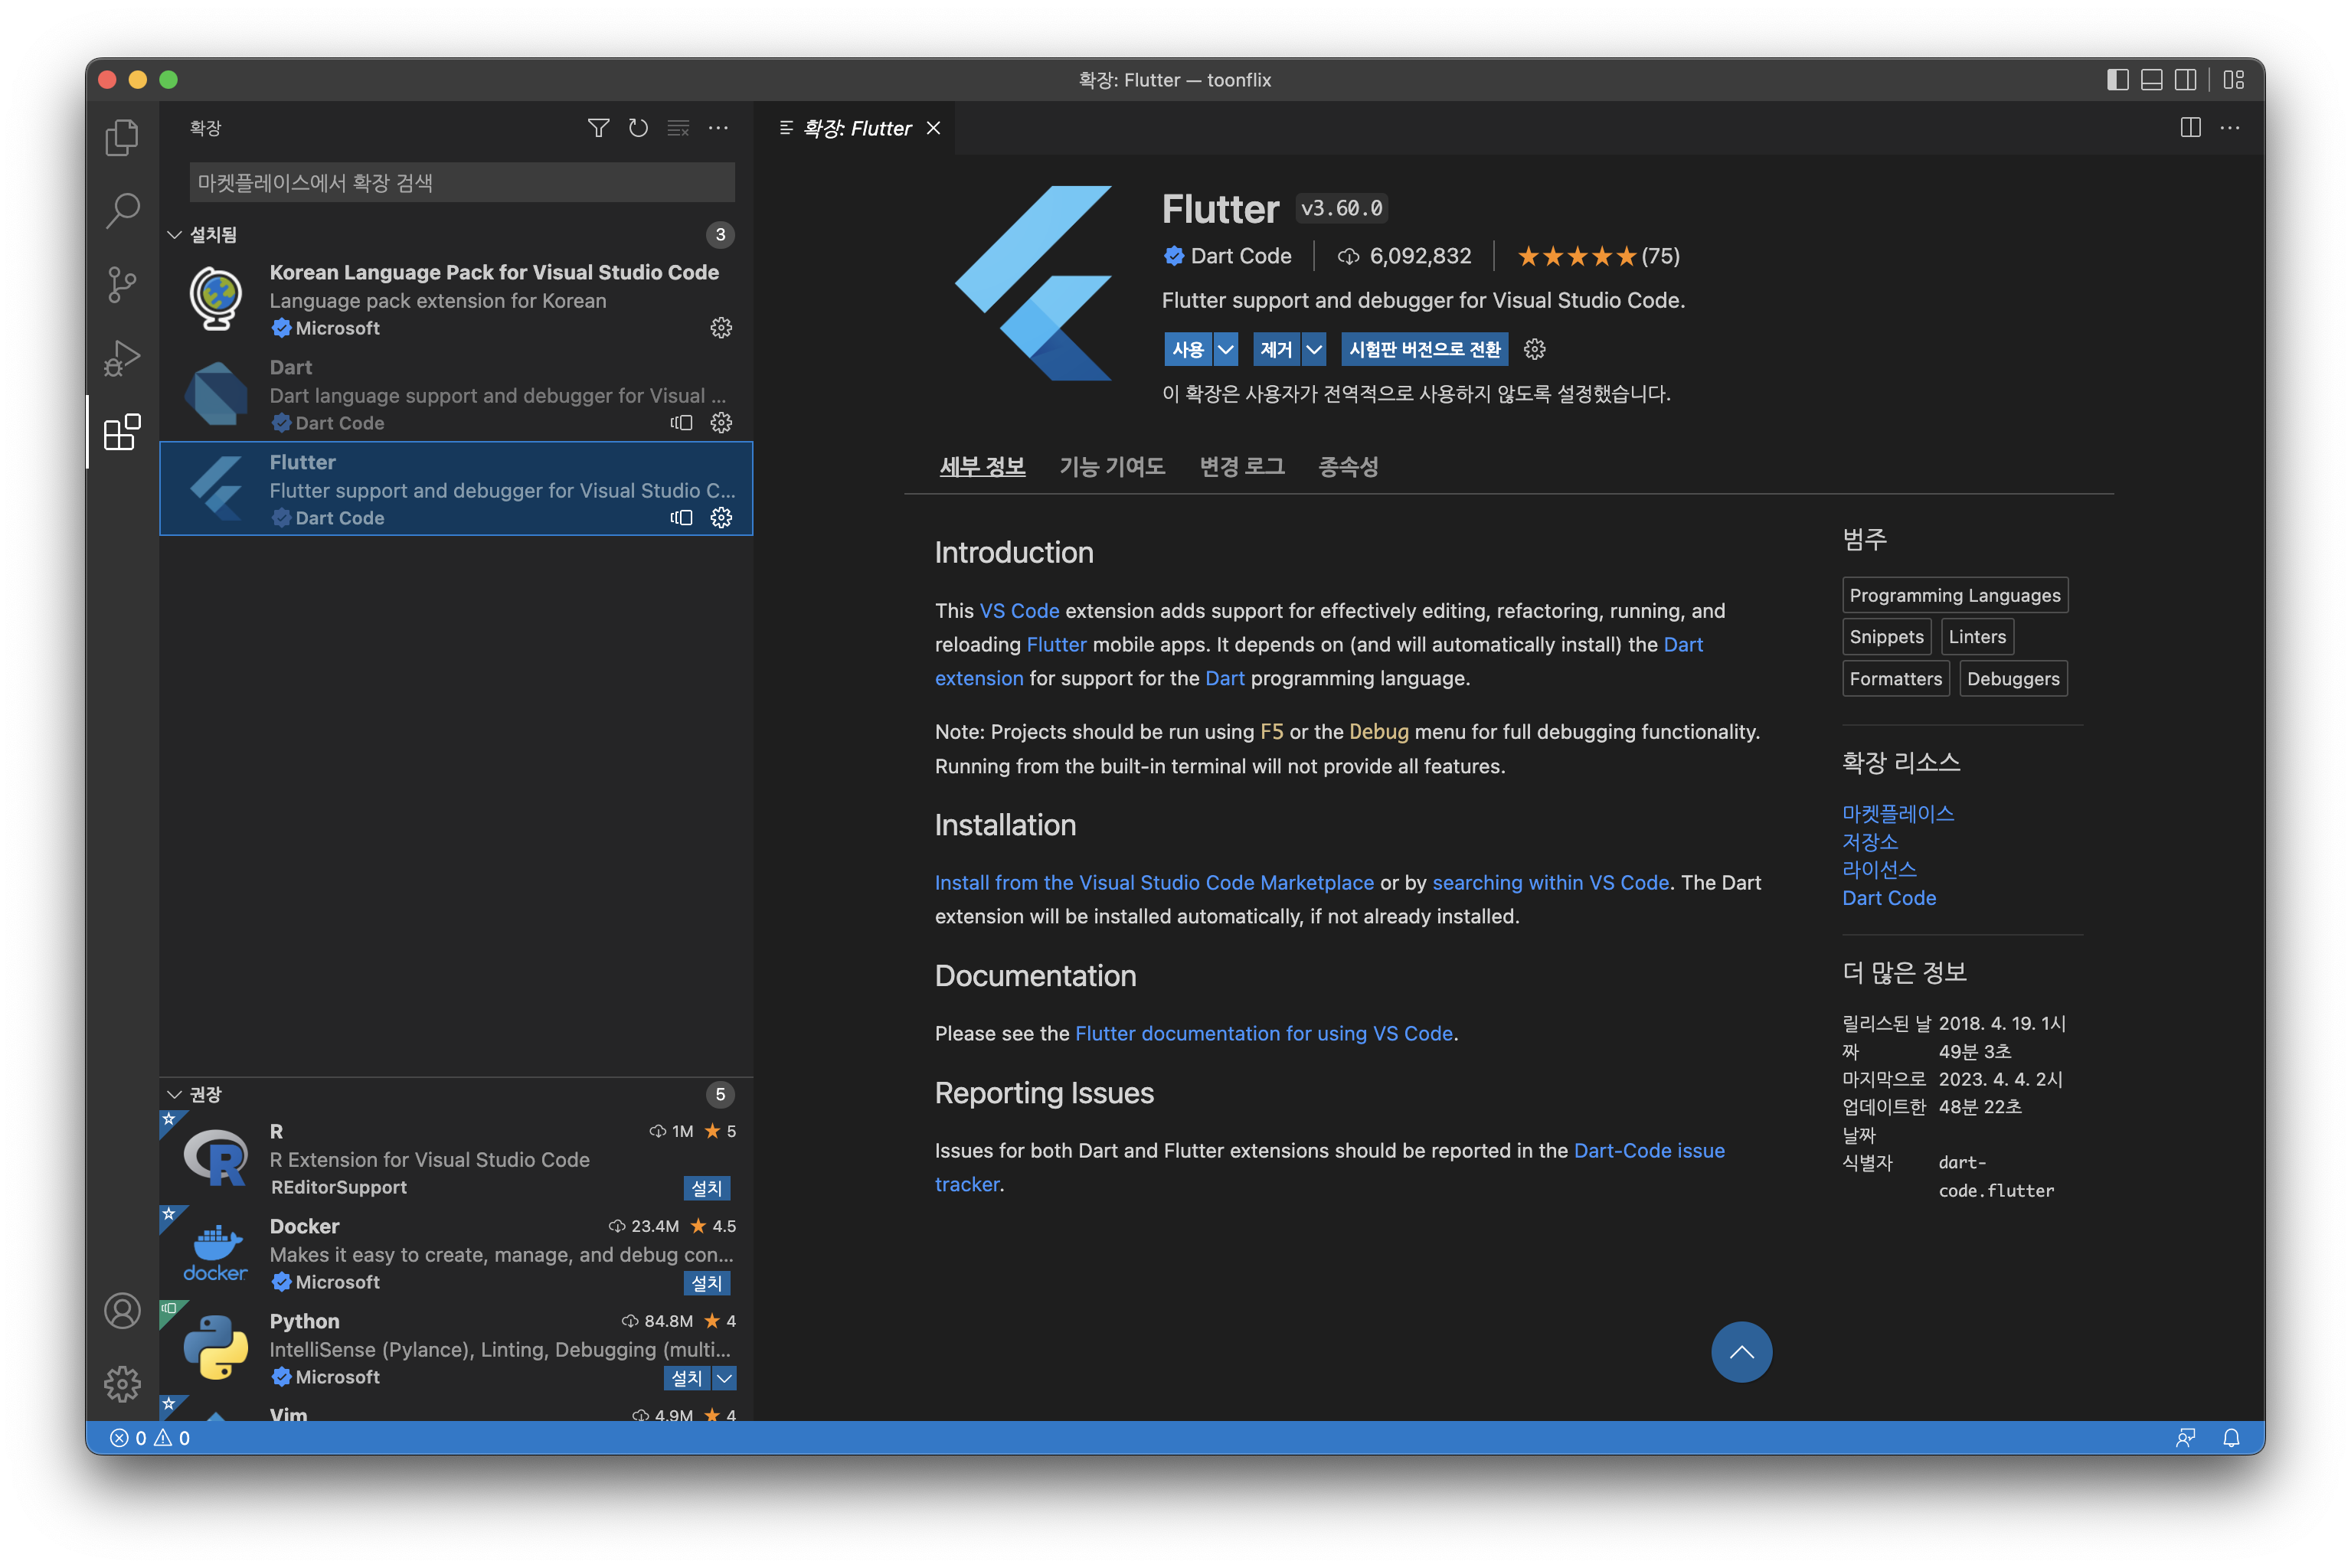Select Korean Language Pack in installed list
2351x1568 pixels.
[x=455, y=299]
